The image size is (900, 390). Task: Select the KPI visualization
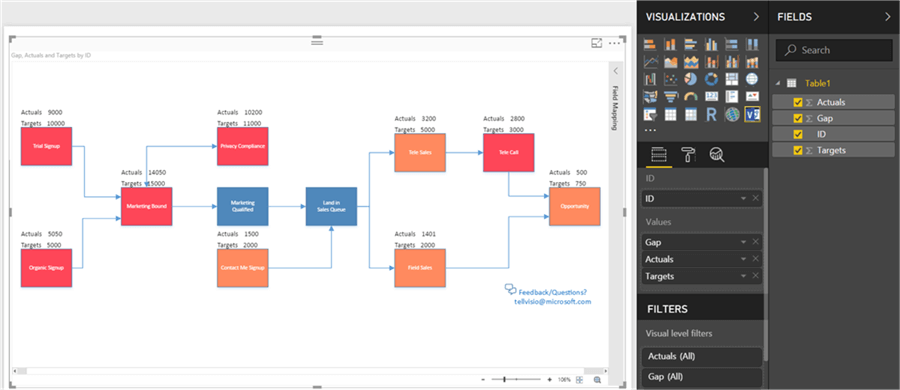point(752,96)
